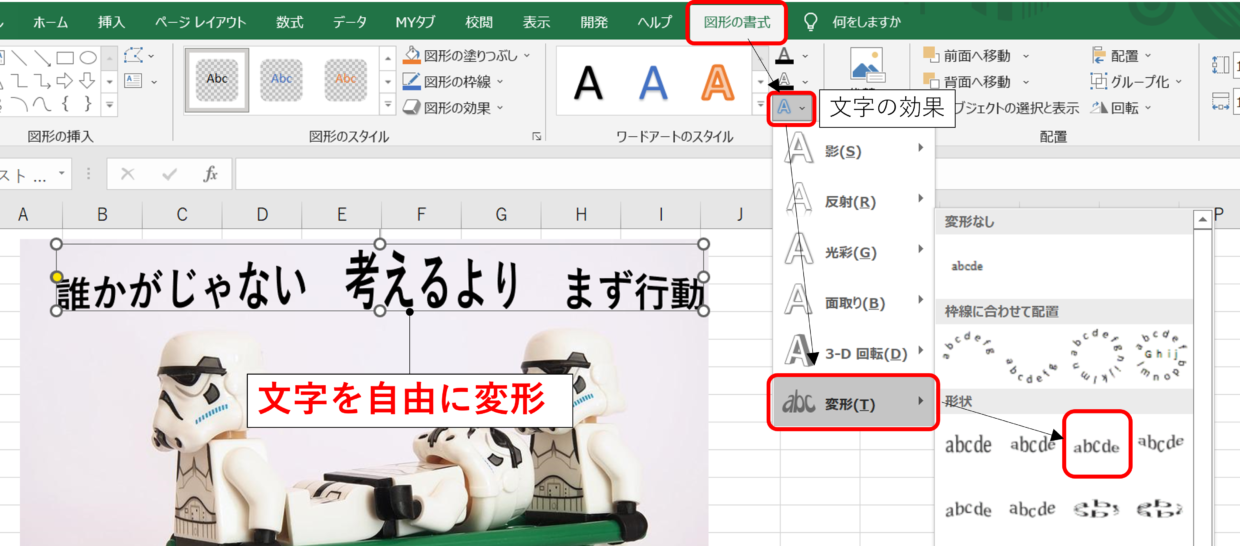
Task: Open the 文字の効果 text effects button
Action: pyautogui.click(x=791, y=106)
